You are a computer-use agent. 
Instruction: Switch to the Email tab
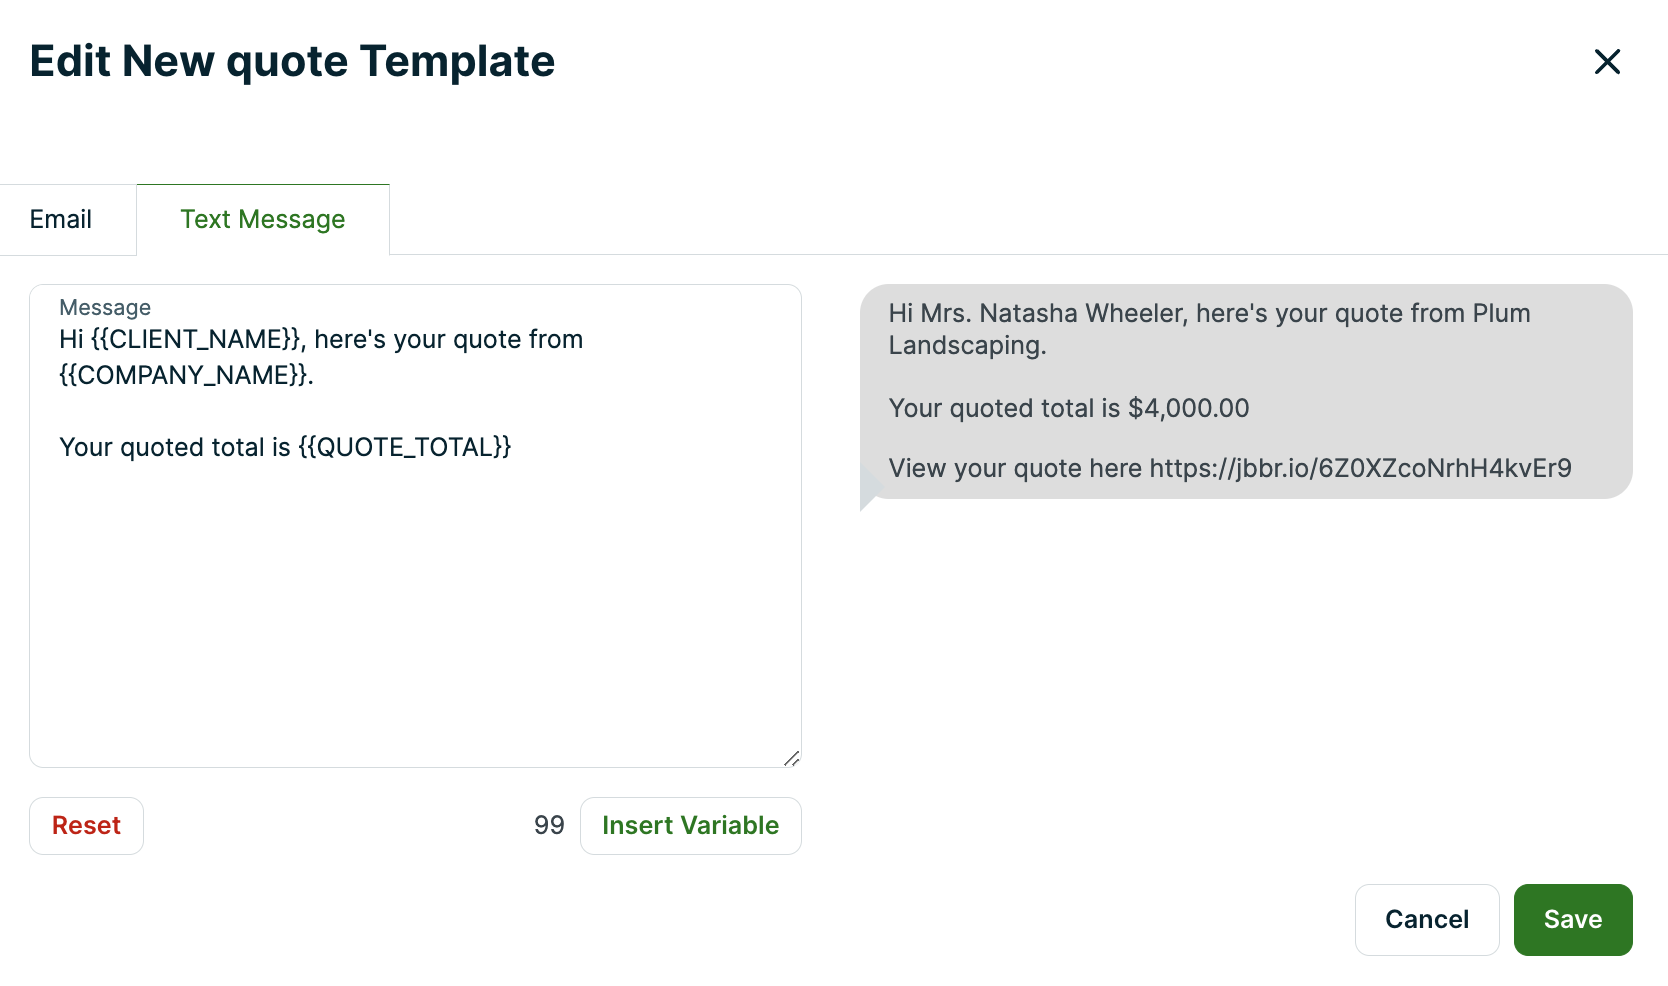point(61,219)
